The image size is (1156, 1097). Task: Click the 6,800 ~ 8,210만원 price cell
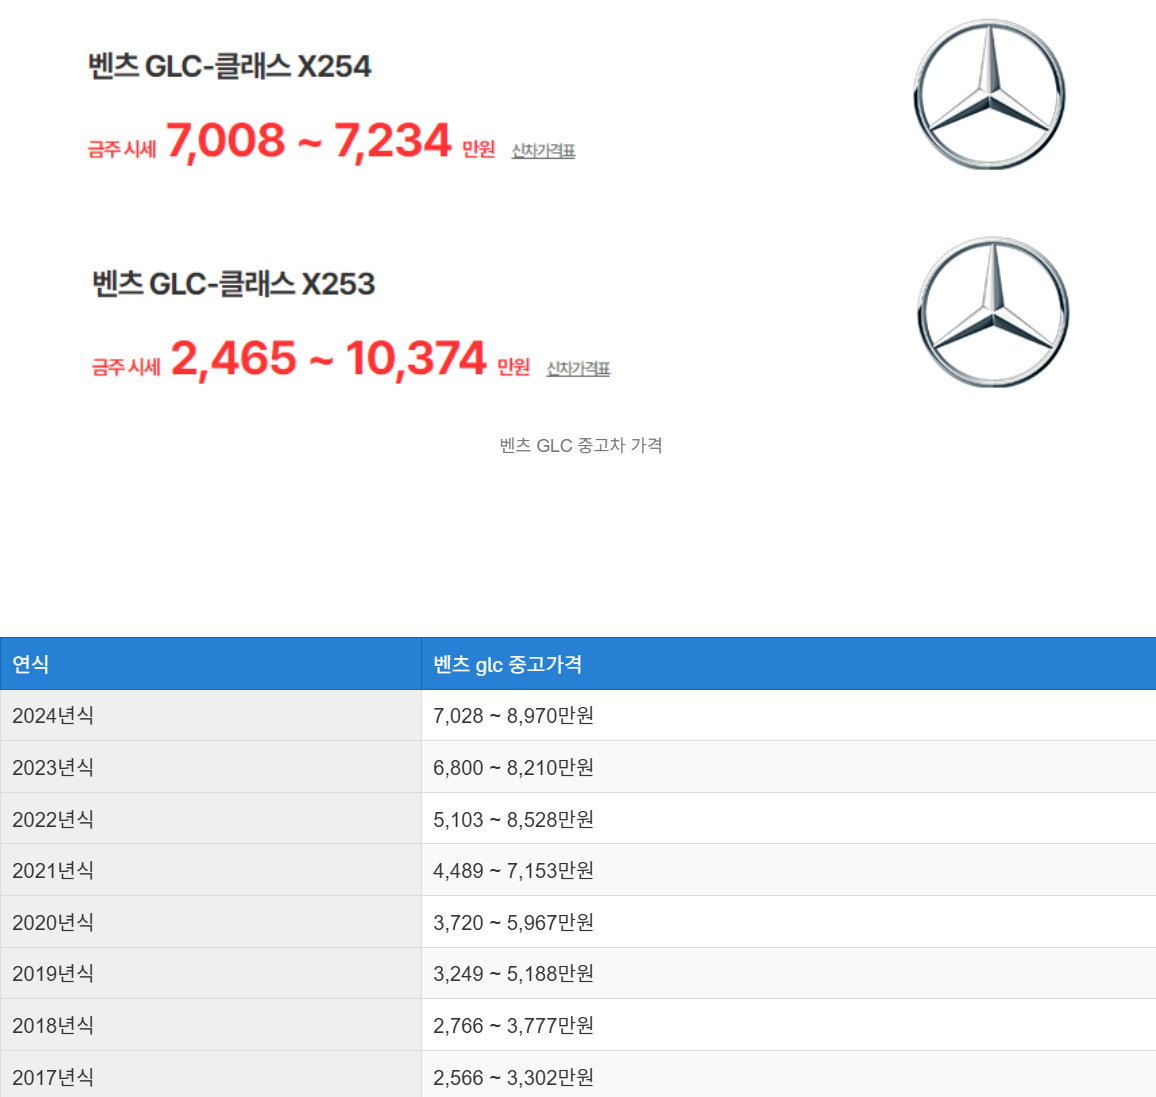pos(789,767)
